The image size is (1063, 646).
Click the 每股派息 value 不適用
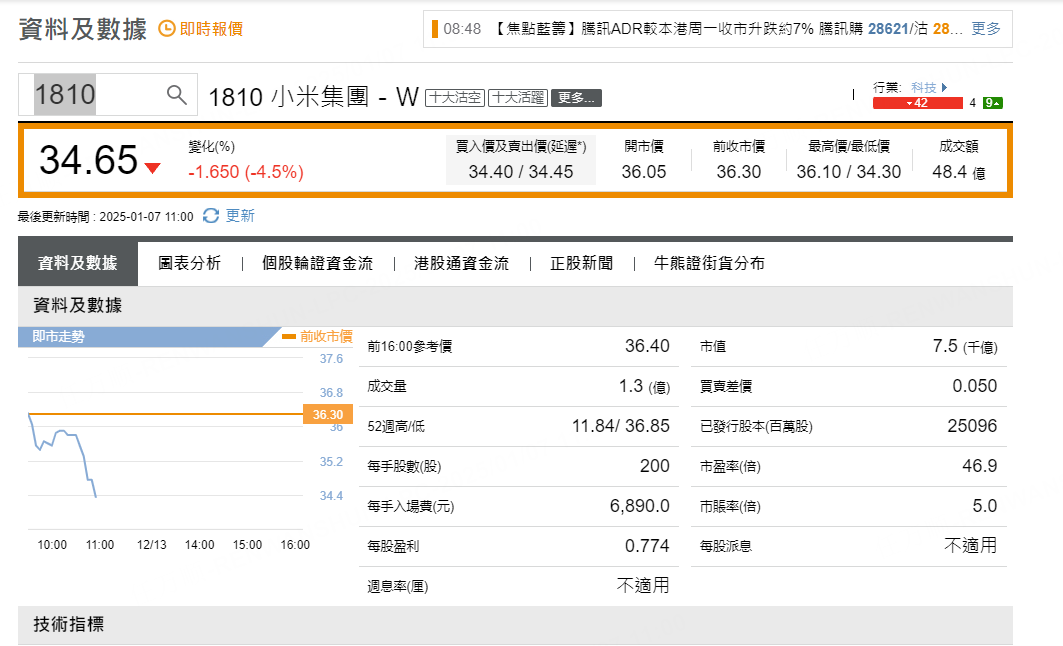coord(971,546)
